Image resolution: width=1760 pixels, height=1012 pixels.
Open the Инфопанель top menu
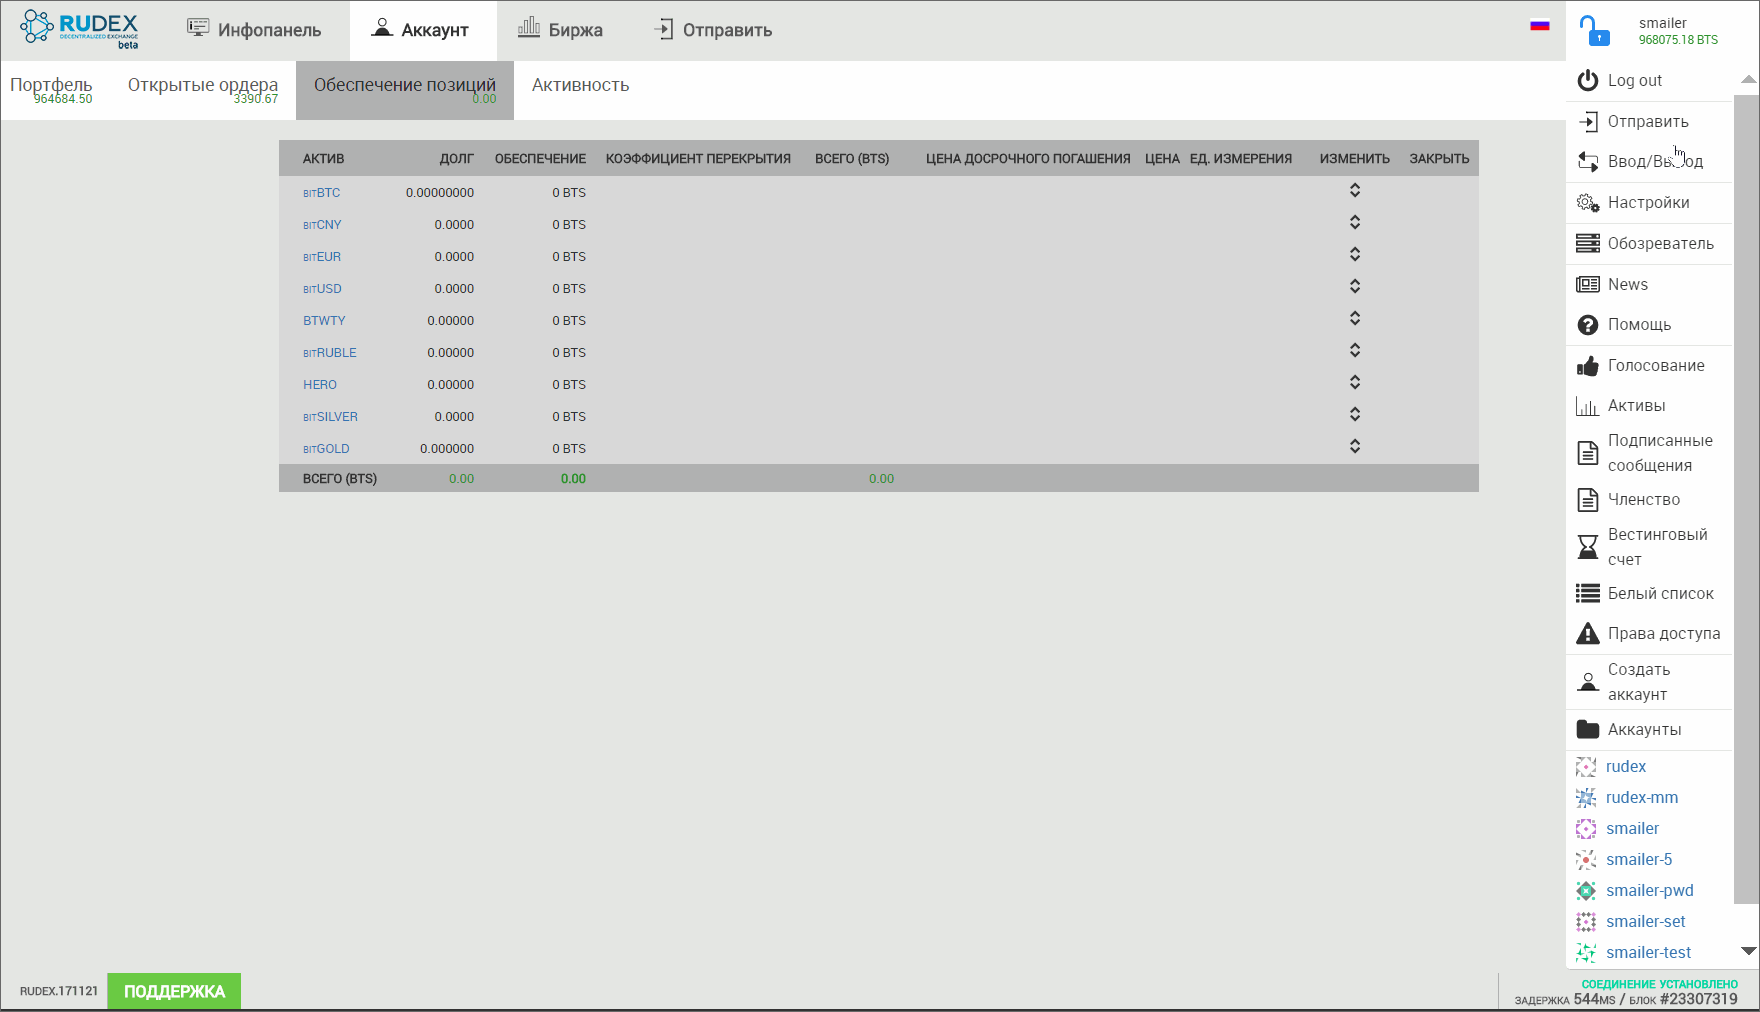(254, 30)
